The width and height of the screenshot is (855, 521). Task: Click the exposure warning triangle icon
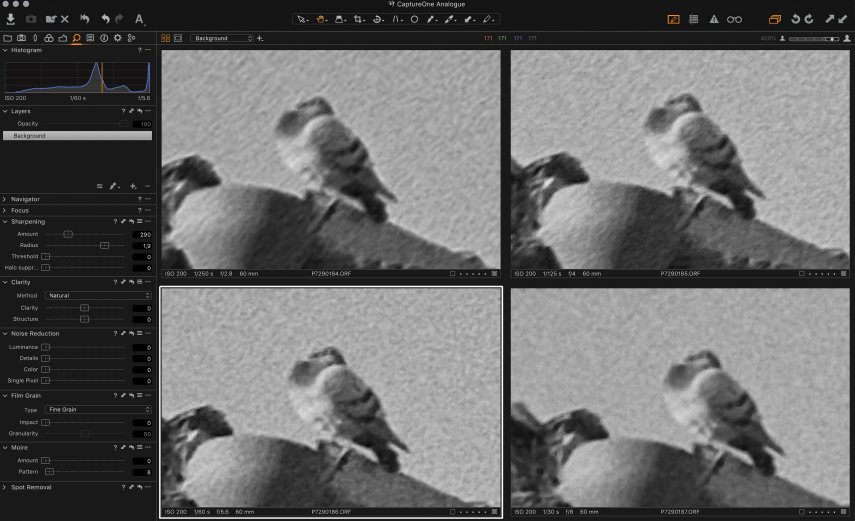coord(713,19)
